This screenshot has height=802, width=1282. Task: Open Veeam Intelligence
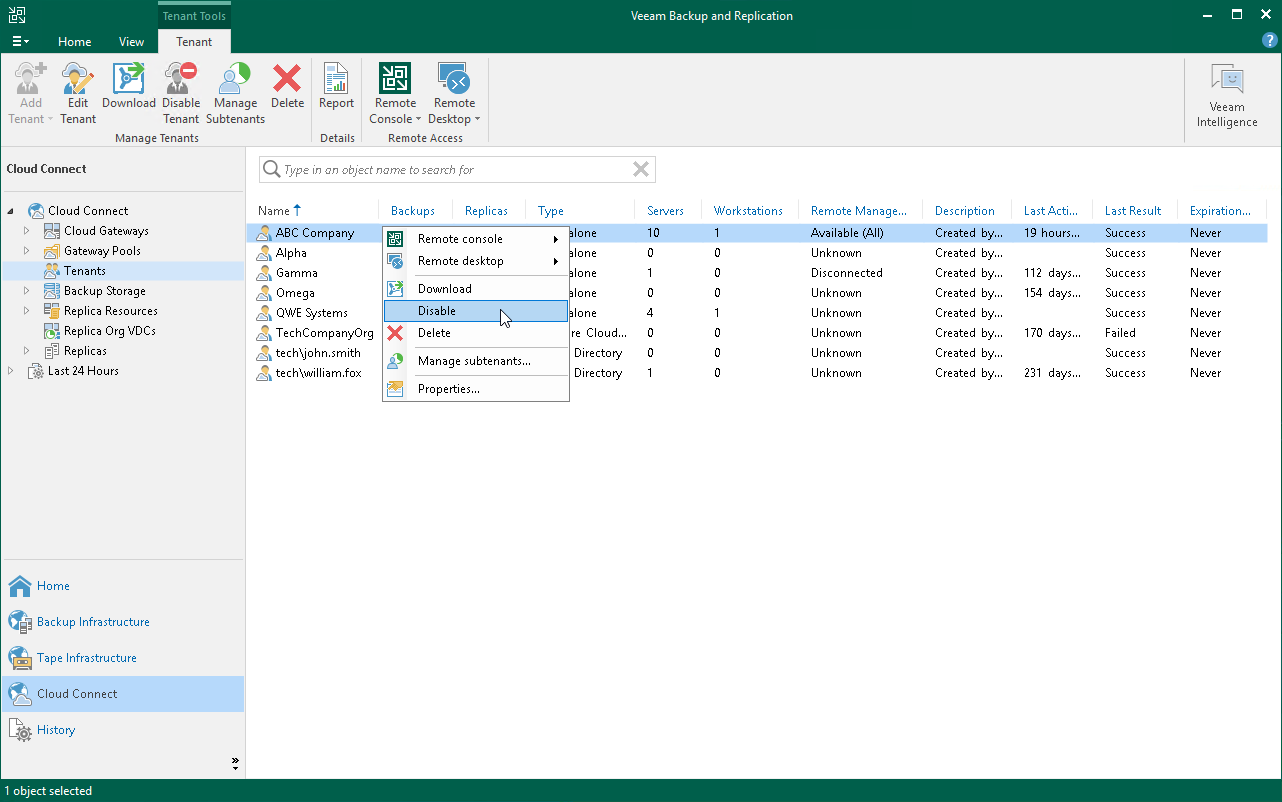[1227, 95]
